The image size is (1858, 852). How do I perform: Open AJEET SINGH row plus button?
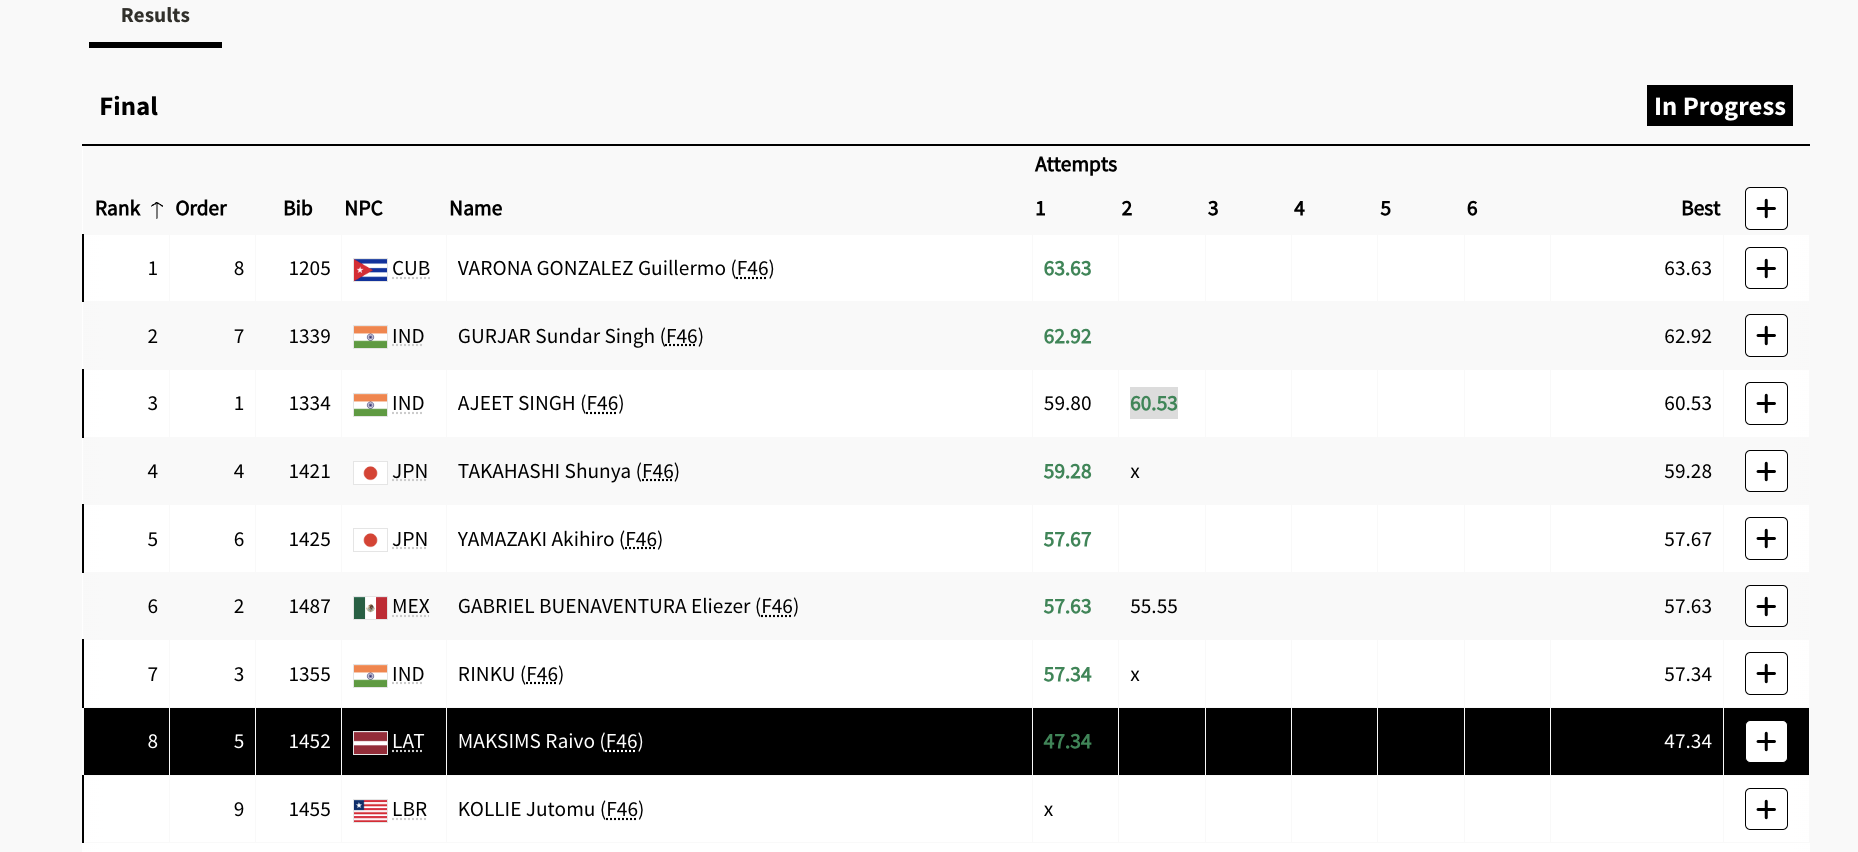[1765, 403]
